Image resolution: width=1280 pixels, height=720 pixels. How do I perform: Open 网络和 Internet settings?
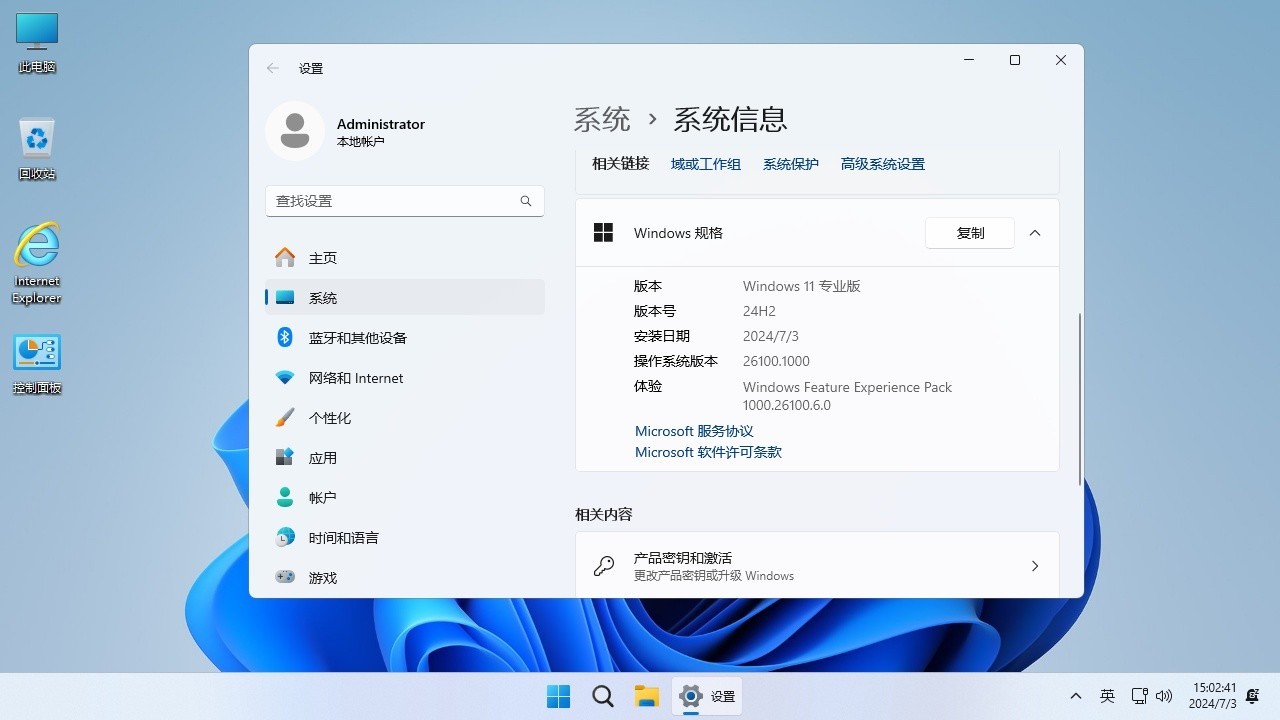click(x=356, y=377)
